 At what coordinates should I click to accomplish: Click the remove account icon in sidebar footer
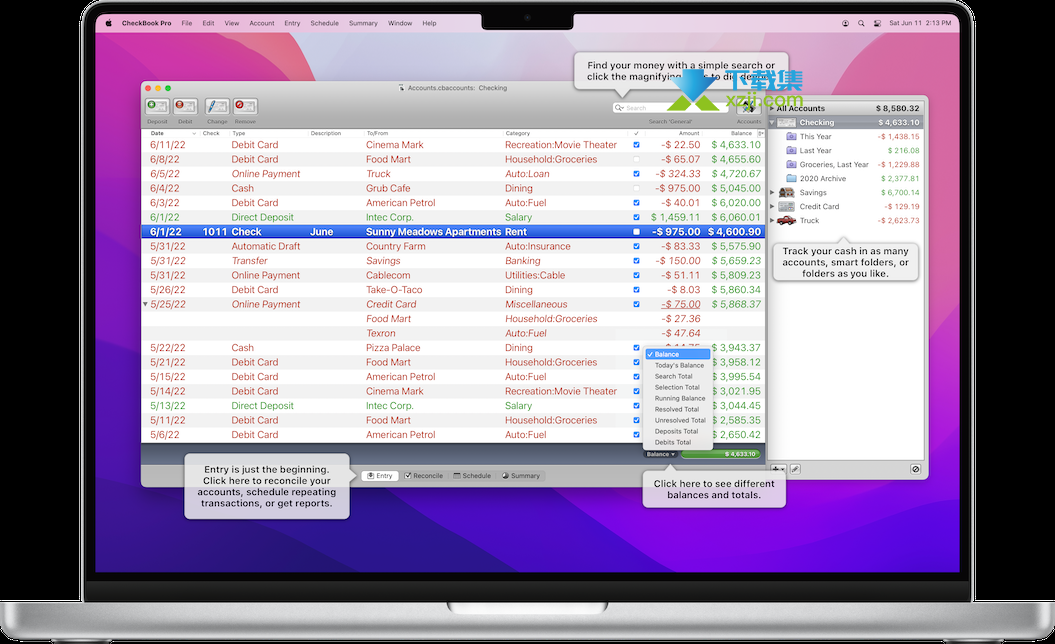point(915,469)
